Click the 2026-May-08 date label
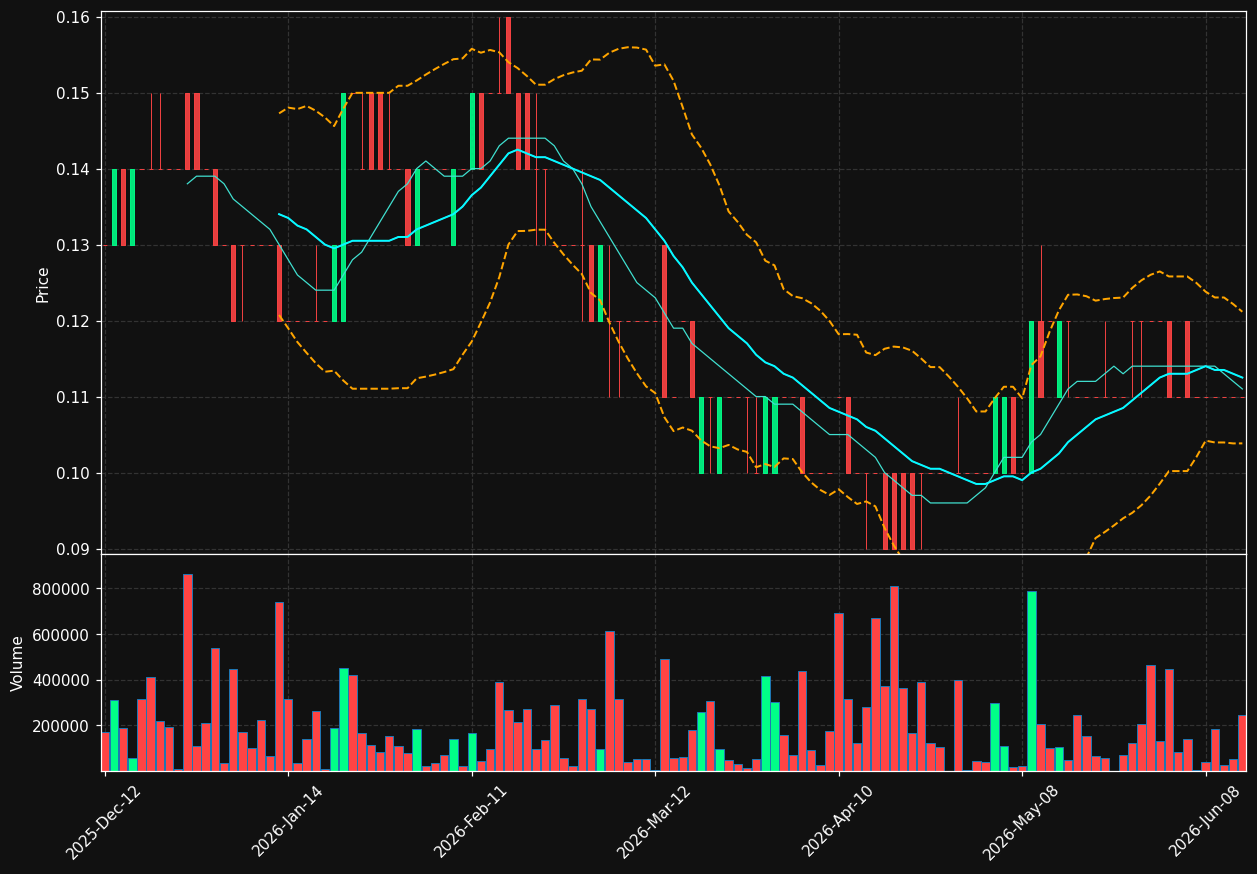This screenshot has height=874, width=1257. 1021,821
